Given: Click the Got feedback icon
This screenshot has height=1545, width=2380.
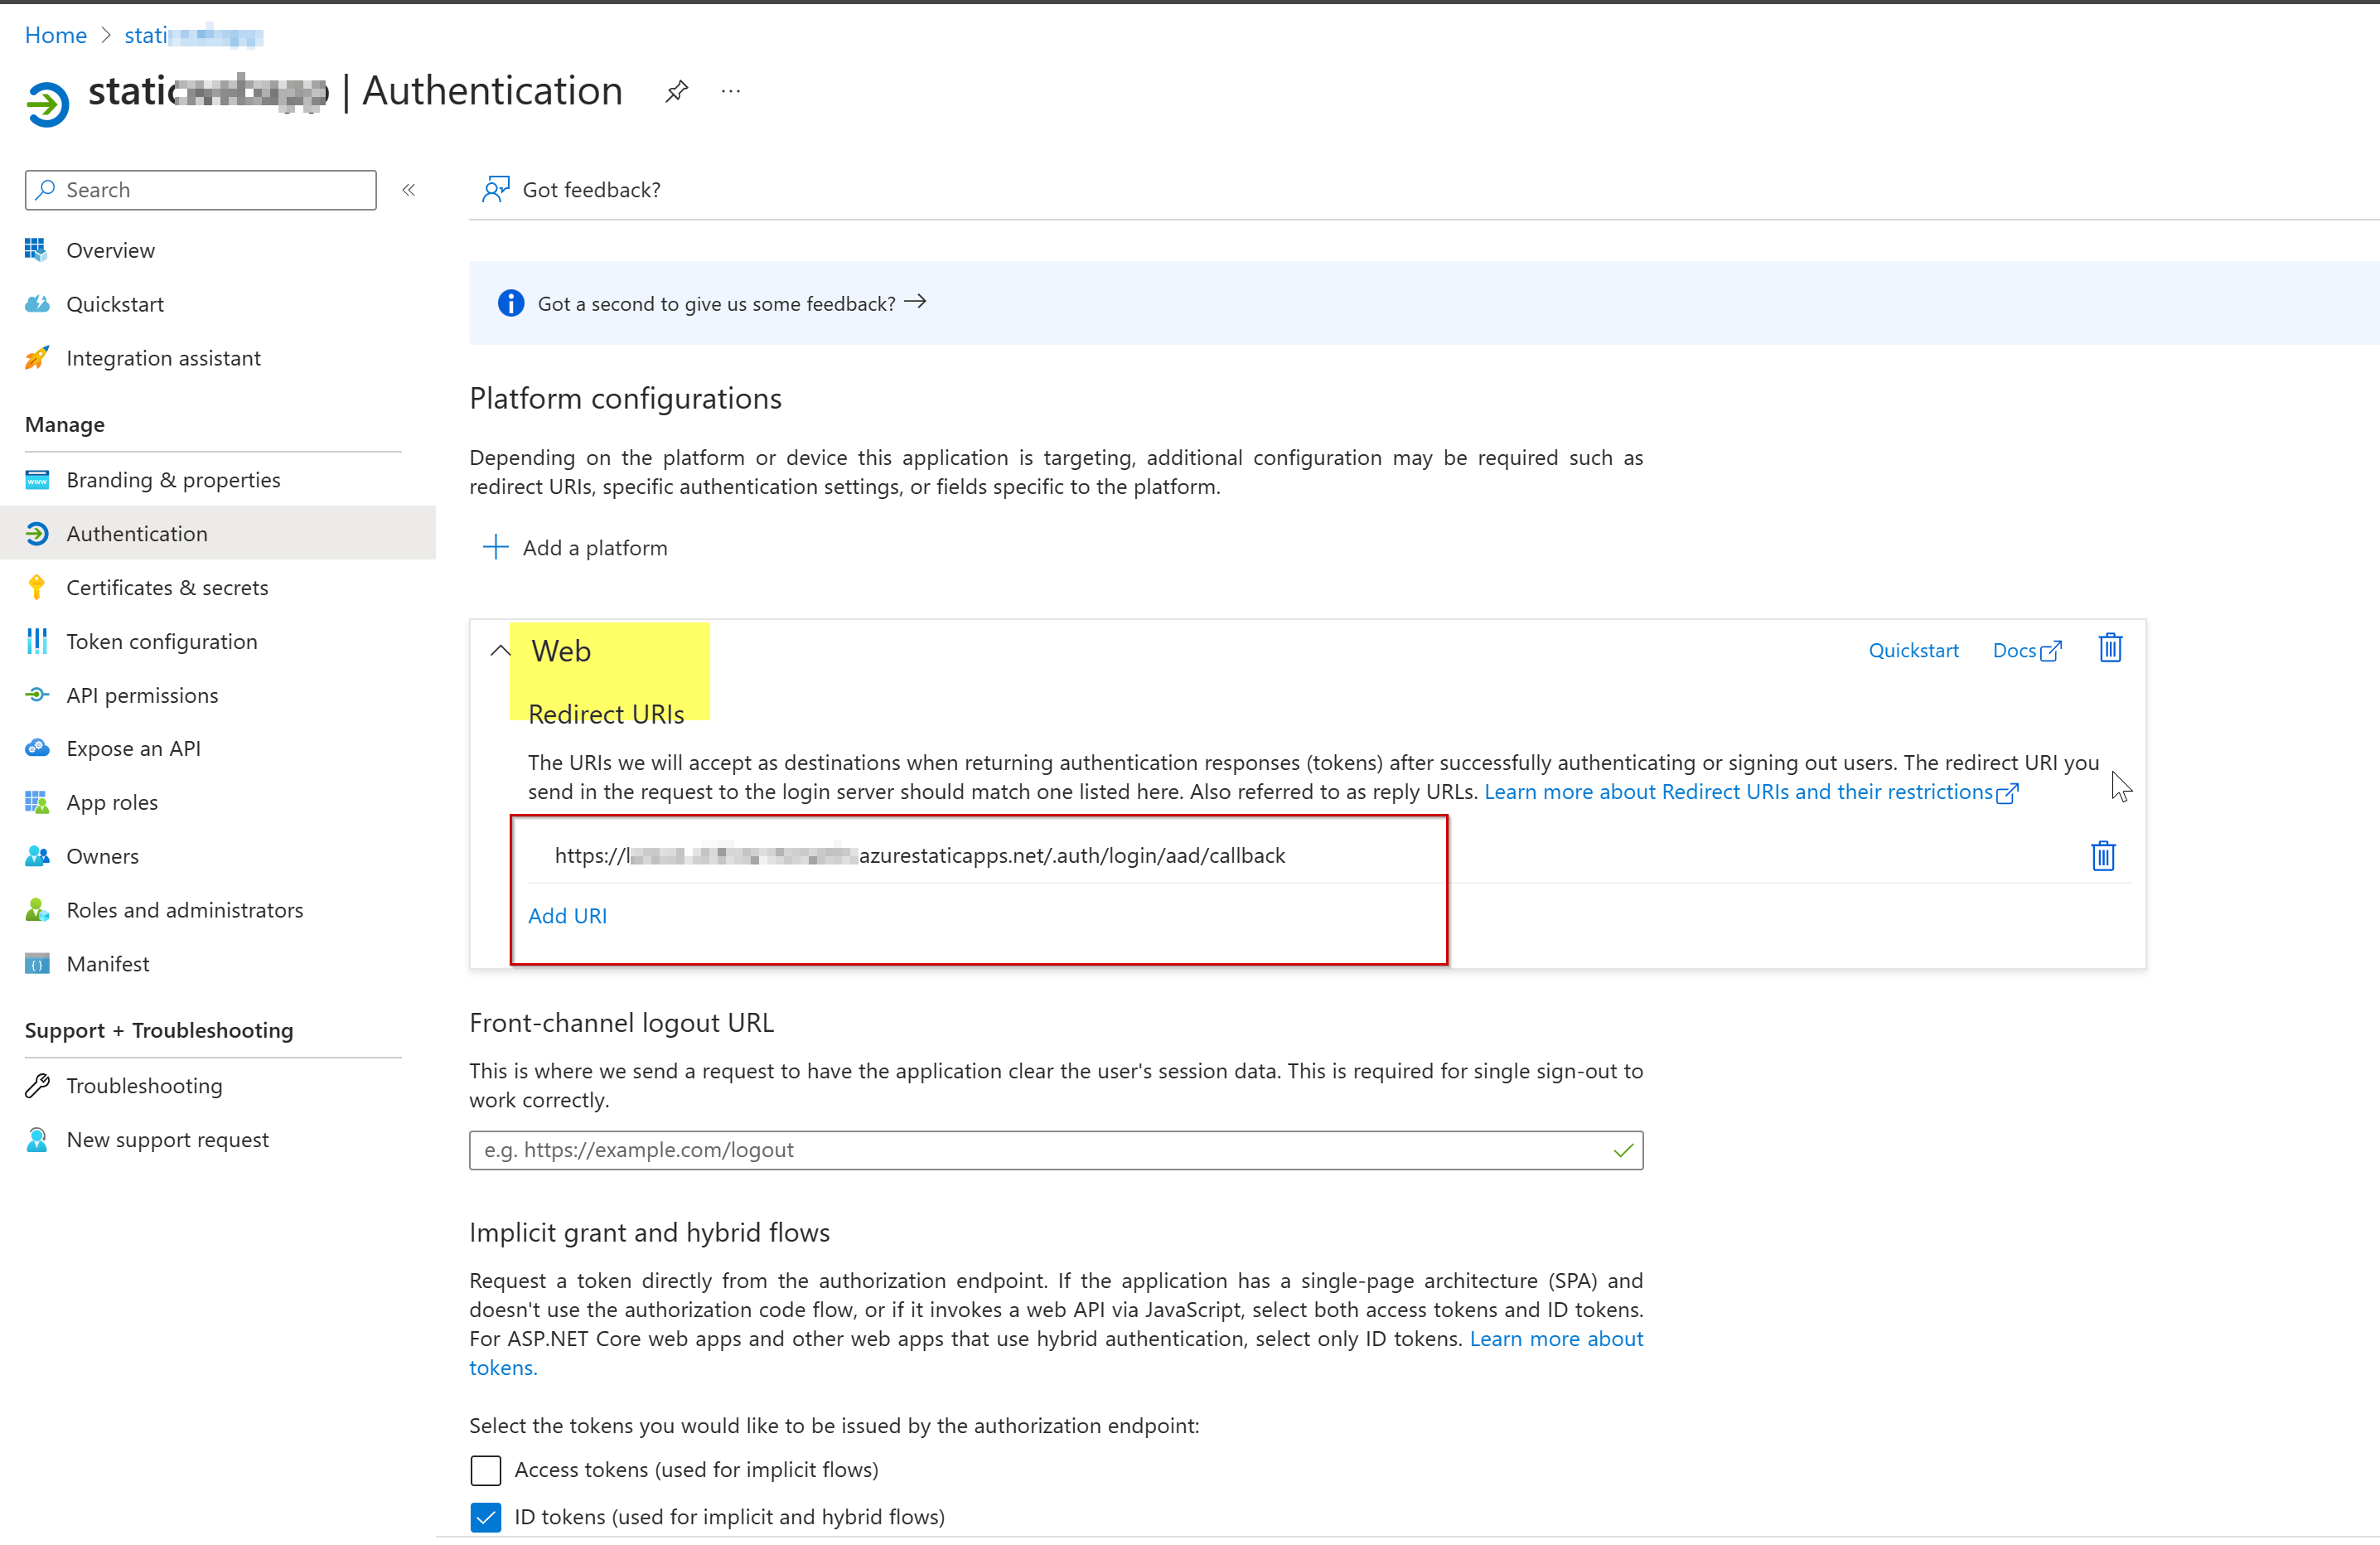Looking at the screenshot, I should [496, 189].
